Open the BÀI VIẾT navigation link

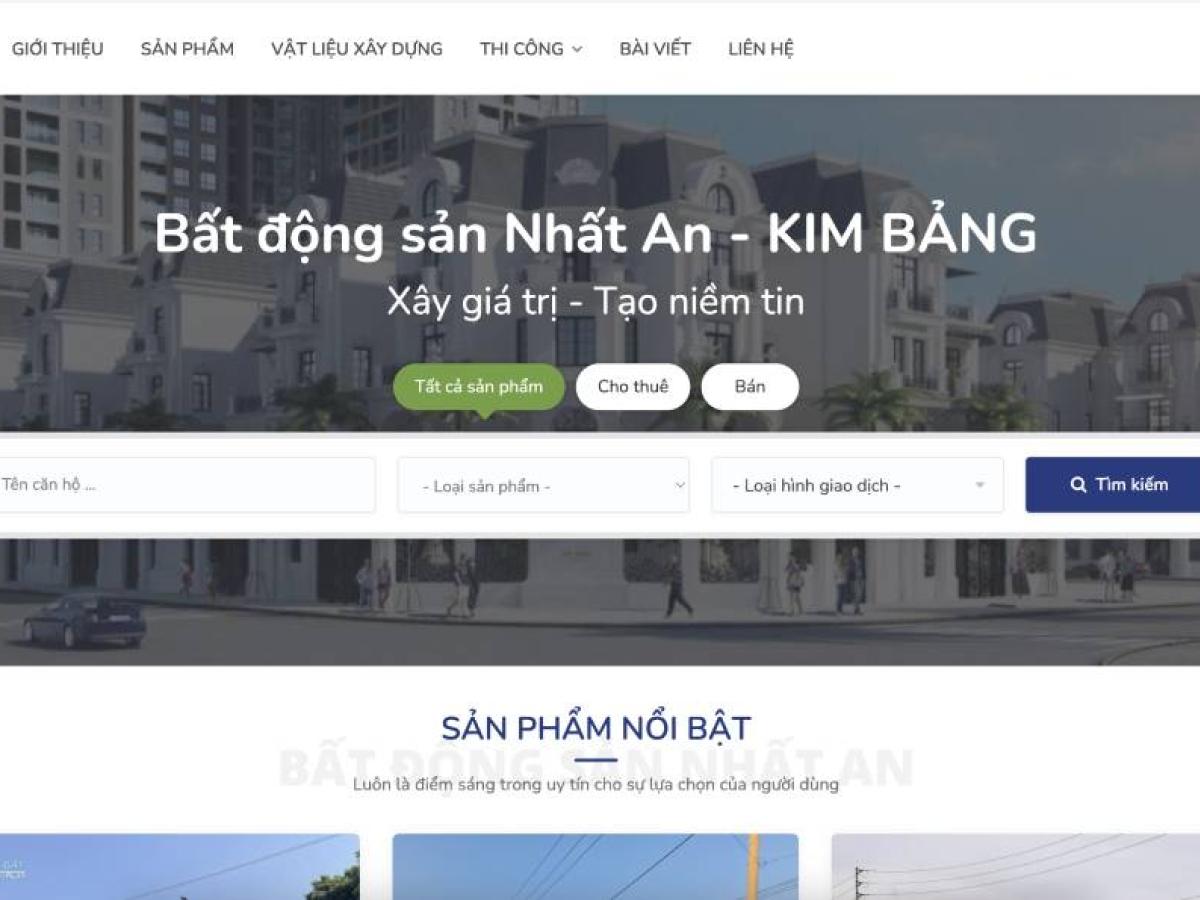pyautogui.click(x=655, y=48)
